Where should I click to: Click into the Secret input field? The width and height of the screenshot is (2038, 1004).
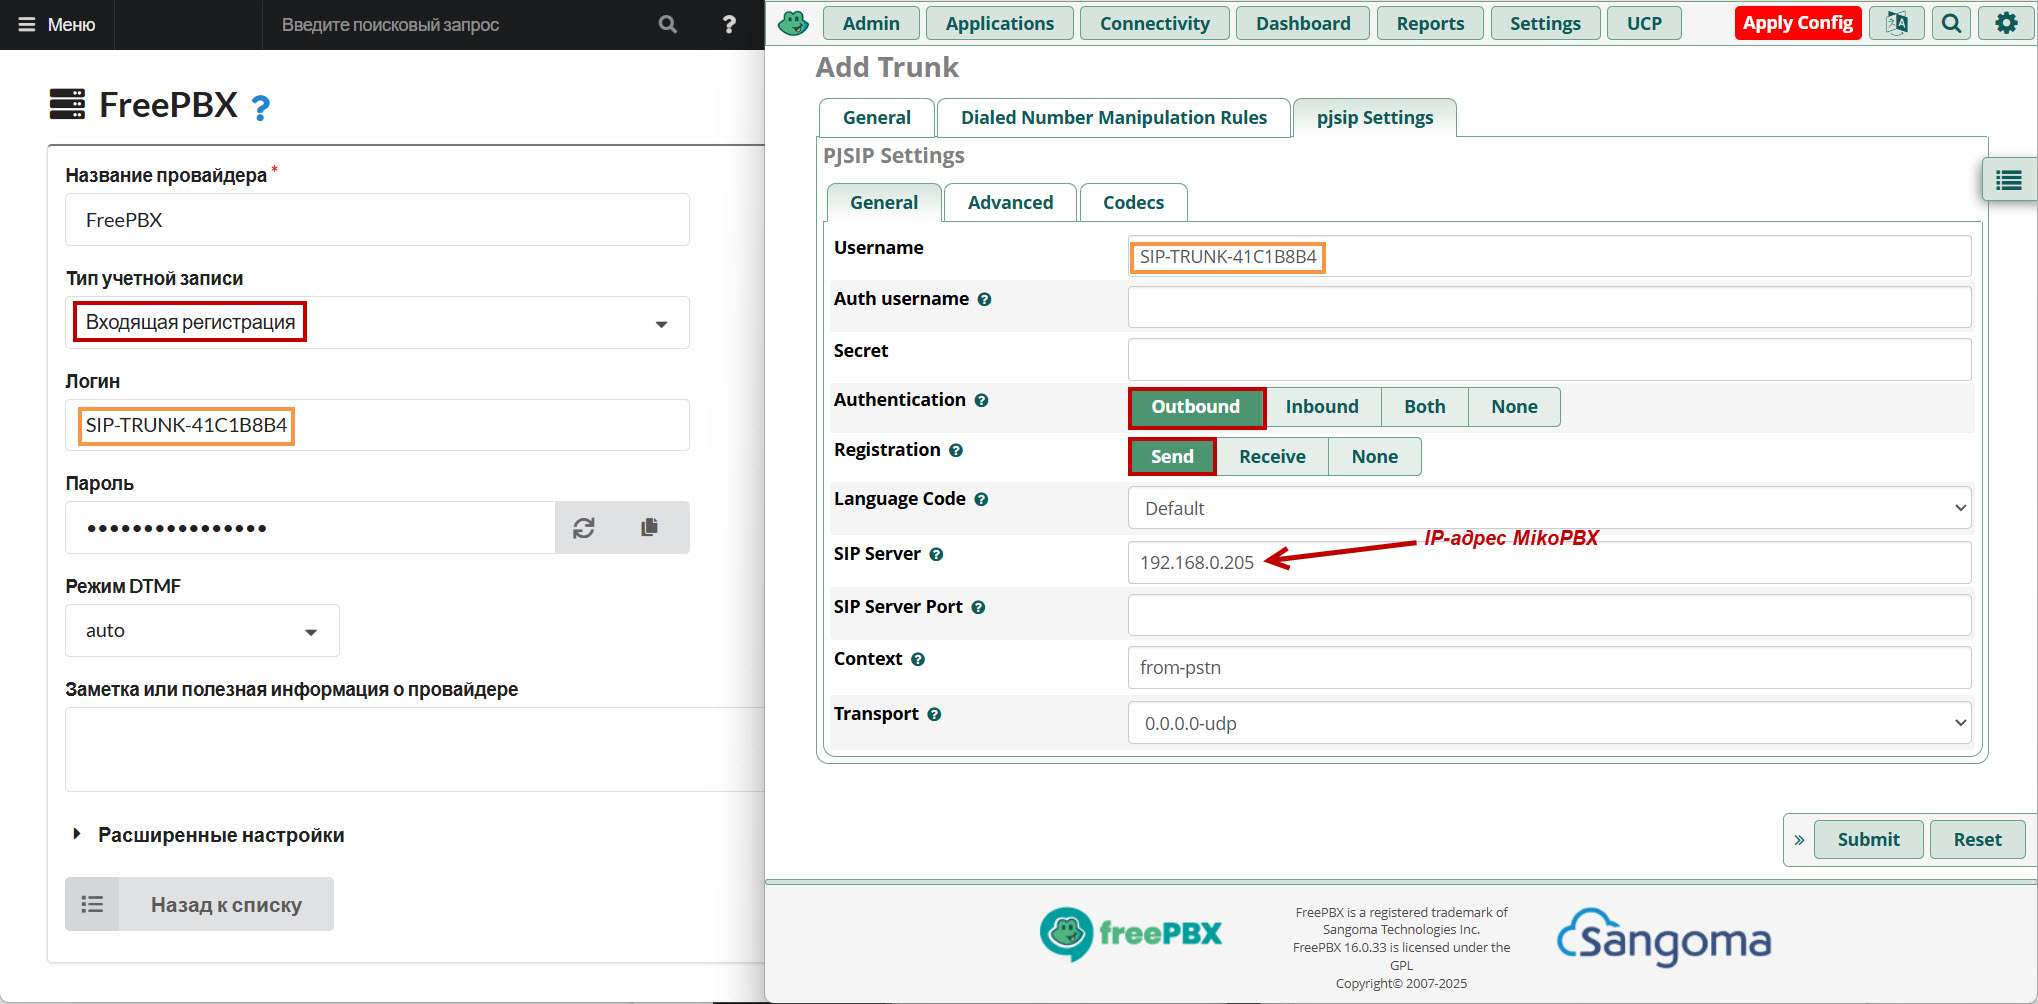[1548, 359]
